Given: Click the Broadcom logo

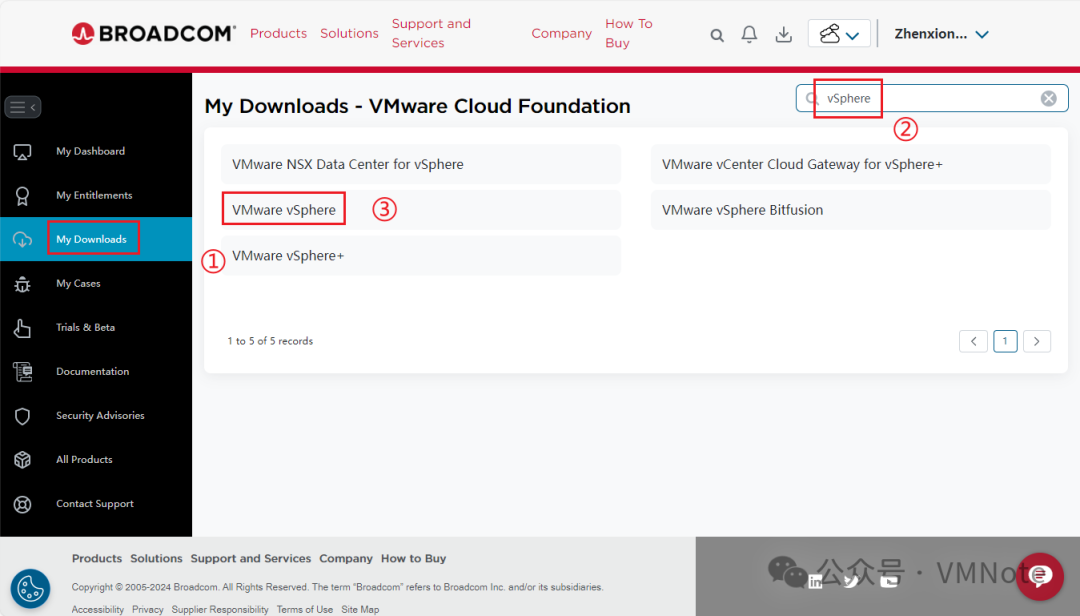Looking at the screenshot, I should 154,33.
